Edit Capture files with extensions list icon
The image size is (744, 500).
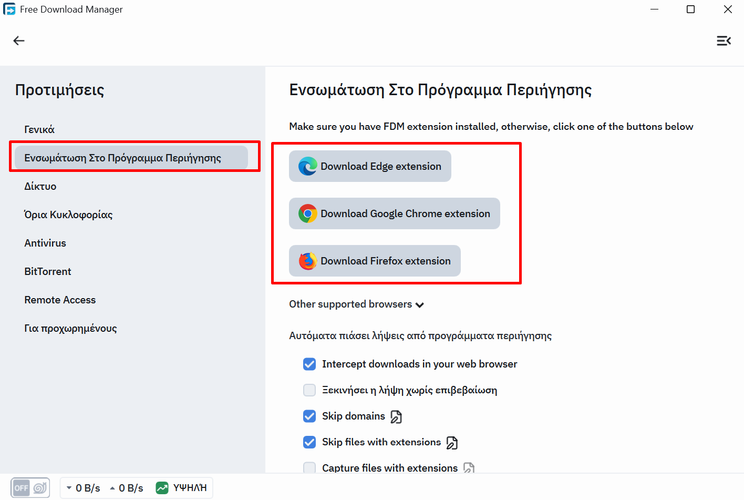[468, 468]
